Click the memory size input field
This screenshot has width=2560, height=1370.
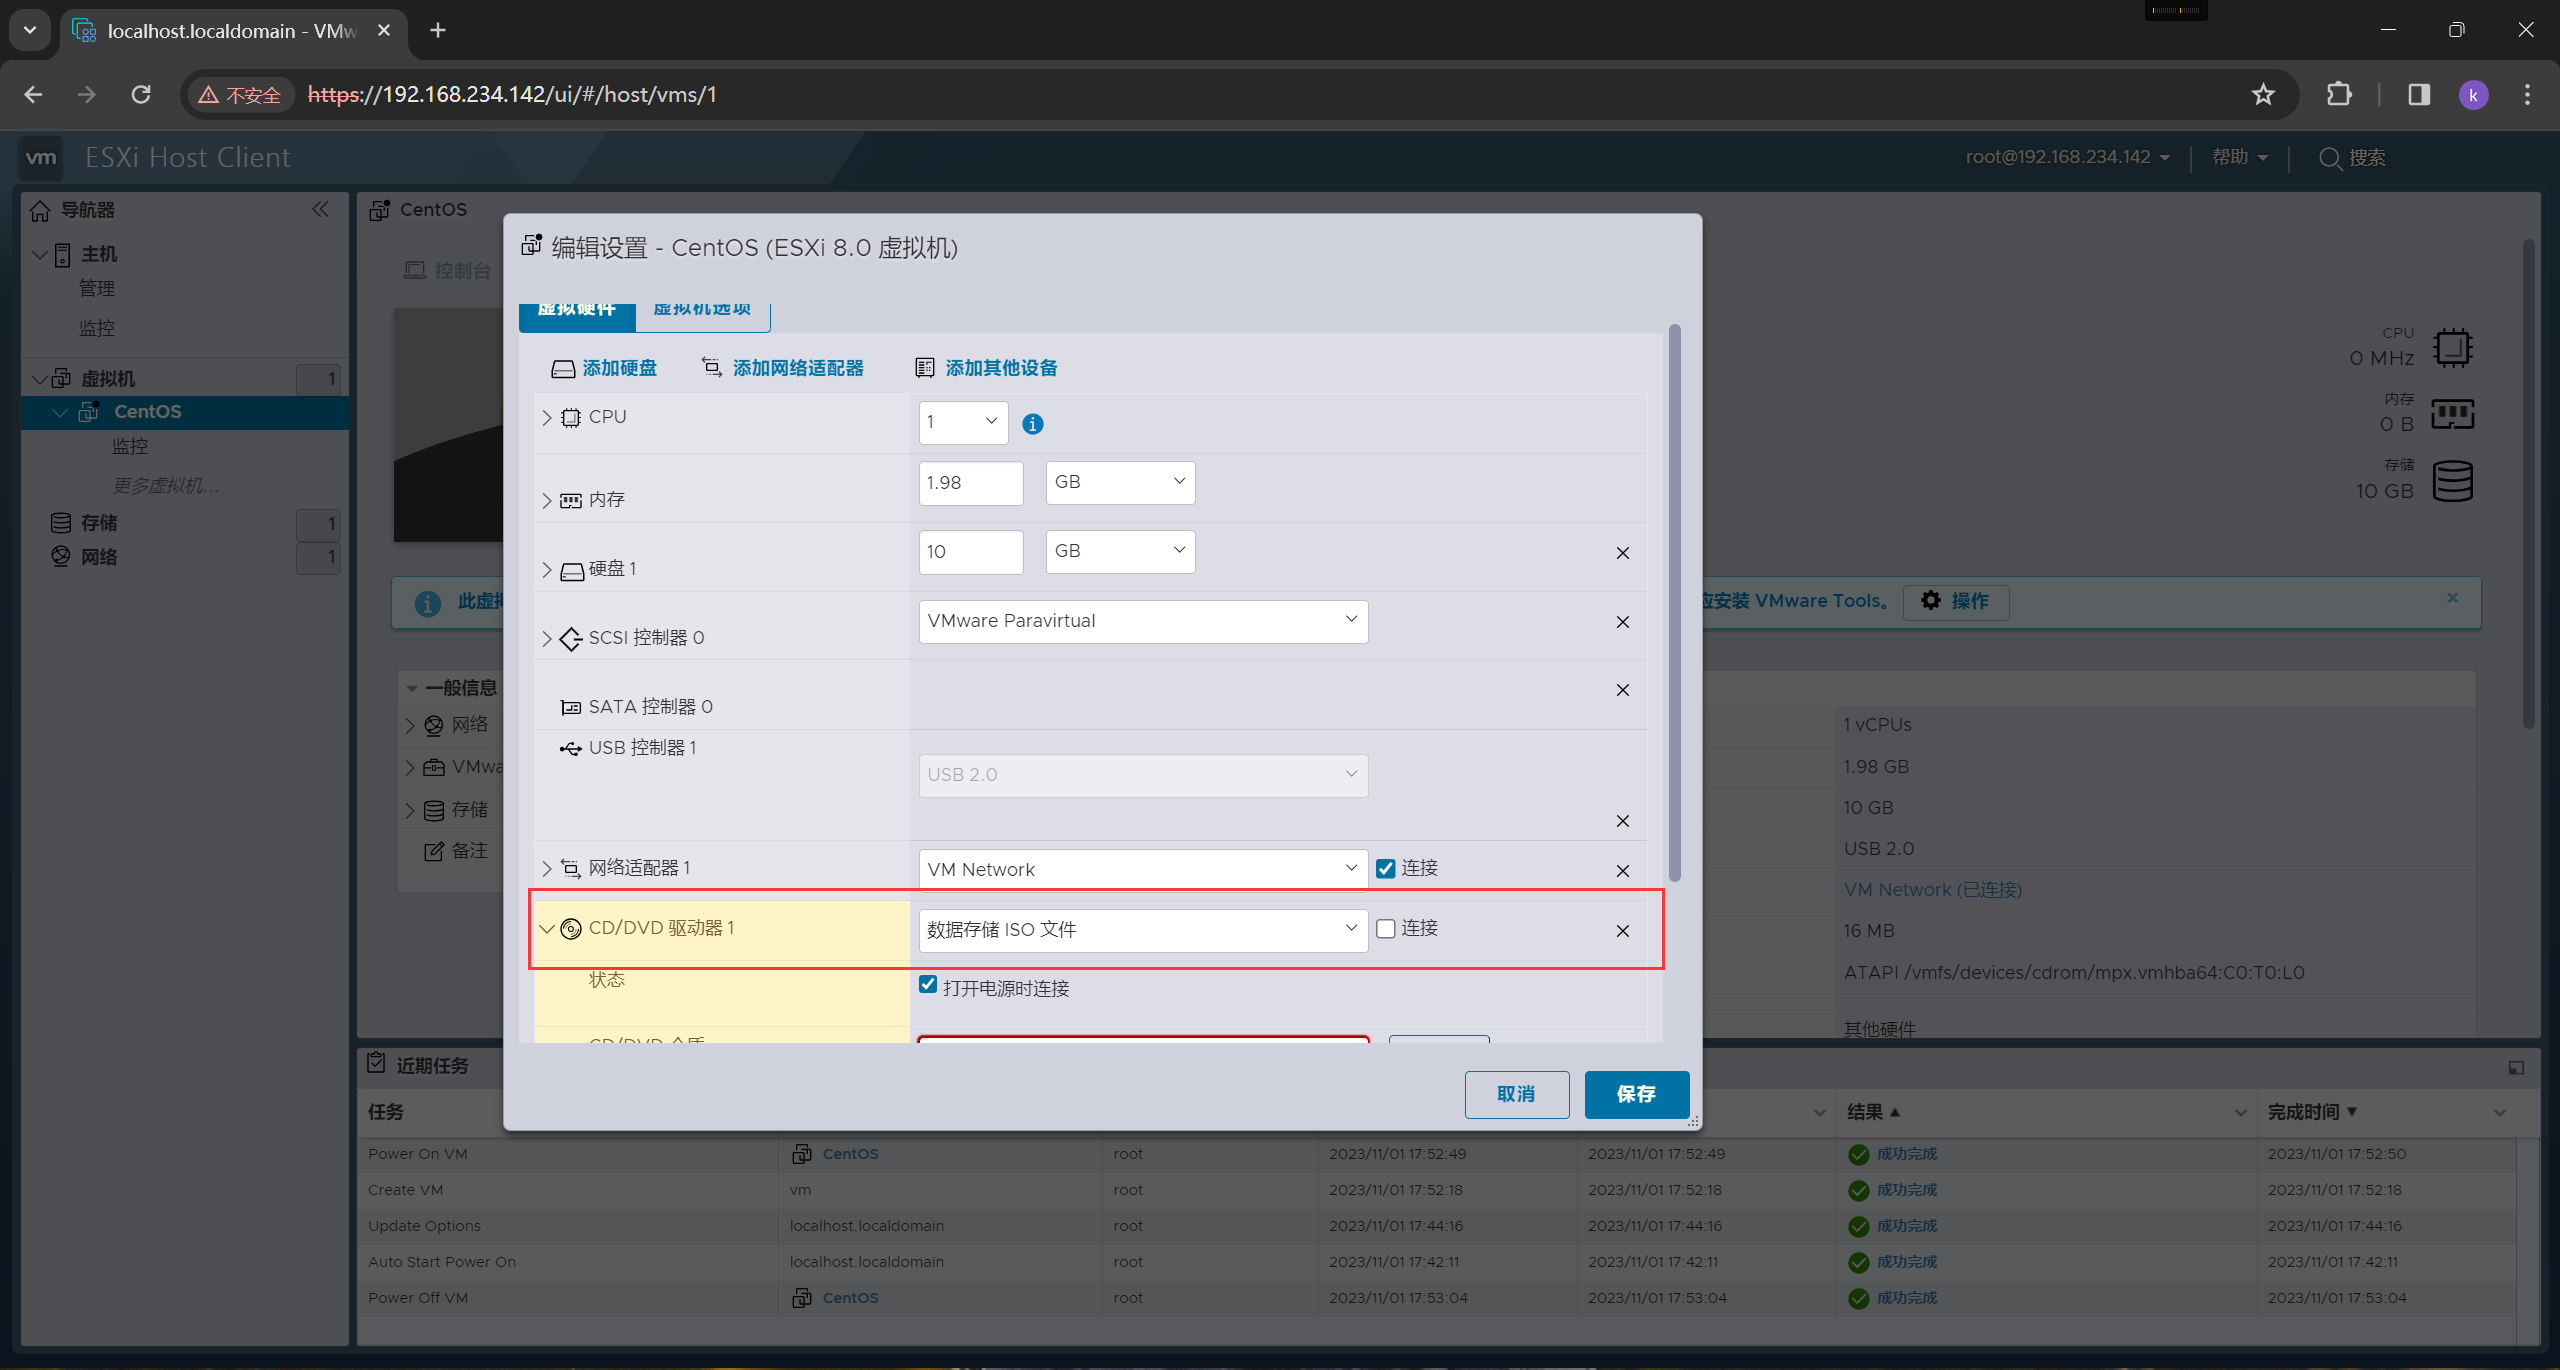coord(971,483)
